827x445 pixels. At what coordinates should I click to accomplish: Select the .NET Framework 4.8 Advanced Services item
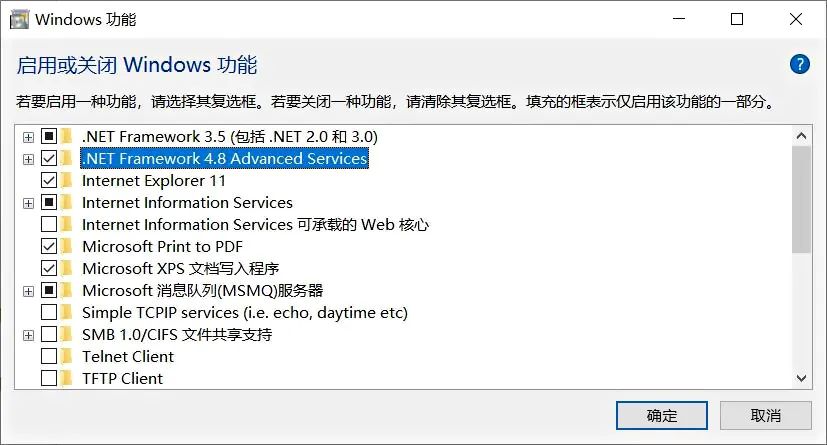point(224,159)
